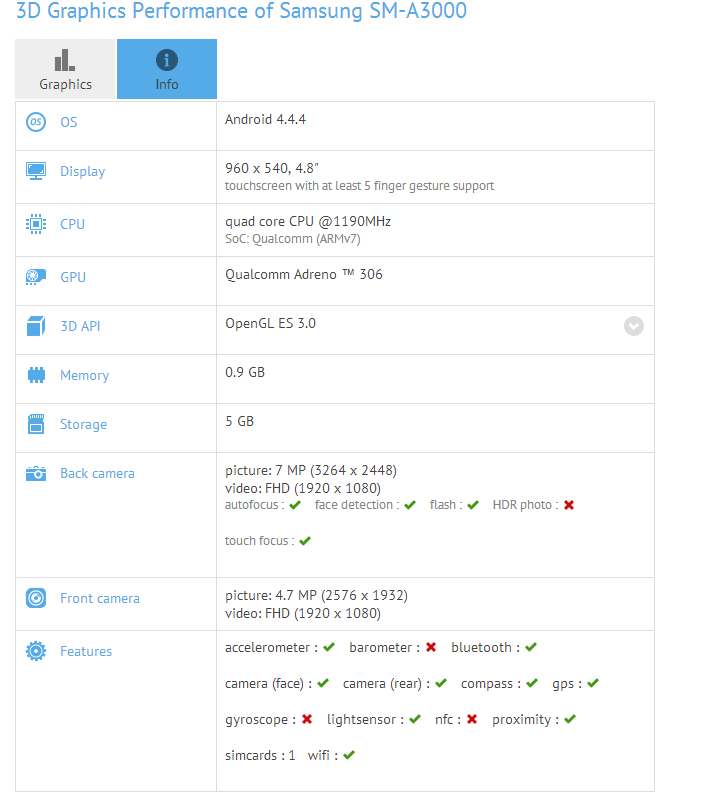Click the page title Samsung SM-A3000
This screenshot has height=797, width=713.
coord(242,12)
